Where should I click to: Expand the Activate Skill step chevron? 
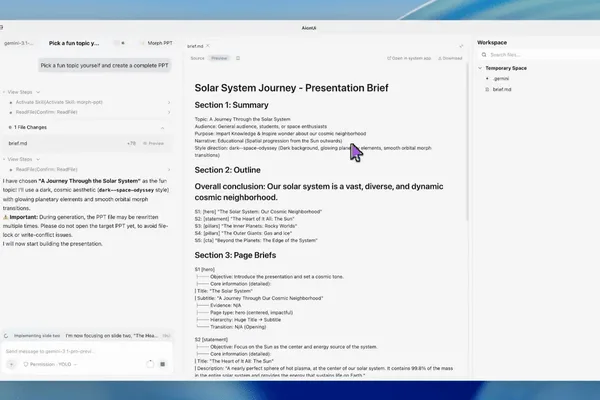coord(169,102)
